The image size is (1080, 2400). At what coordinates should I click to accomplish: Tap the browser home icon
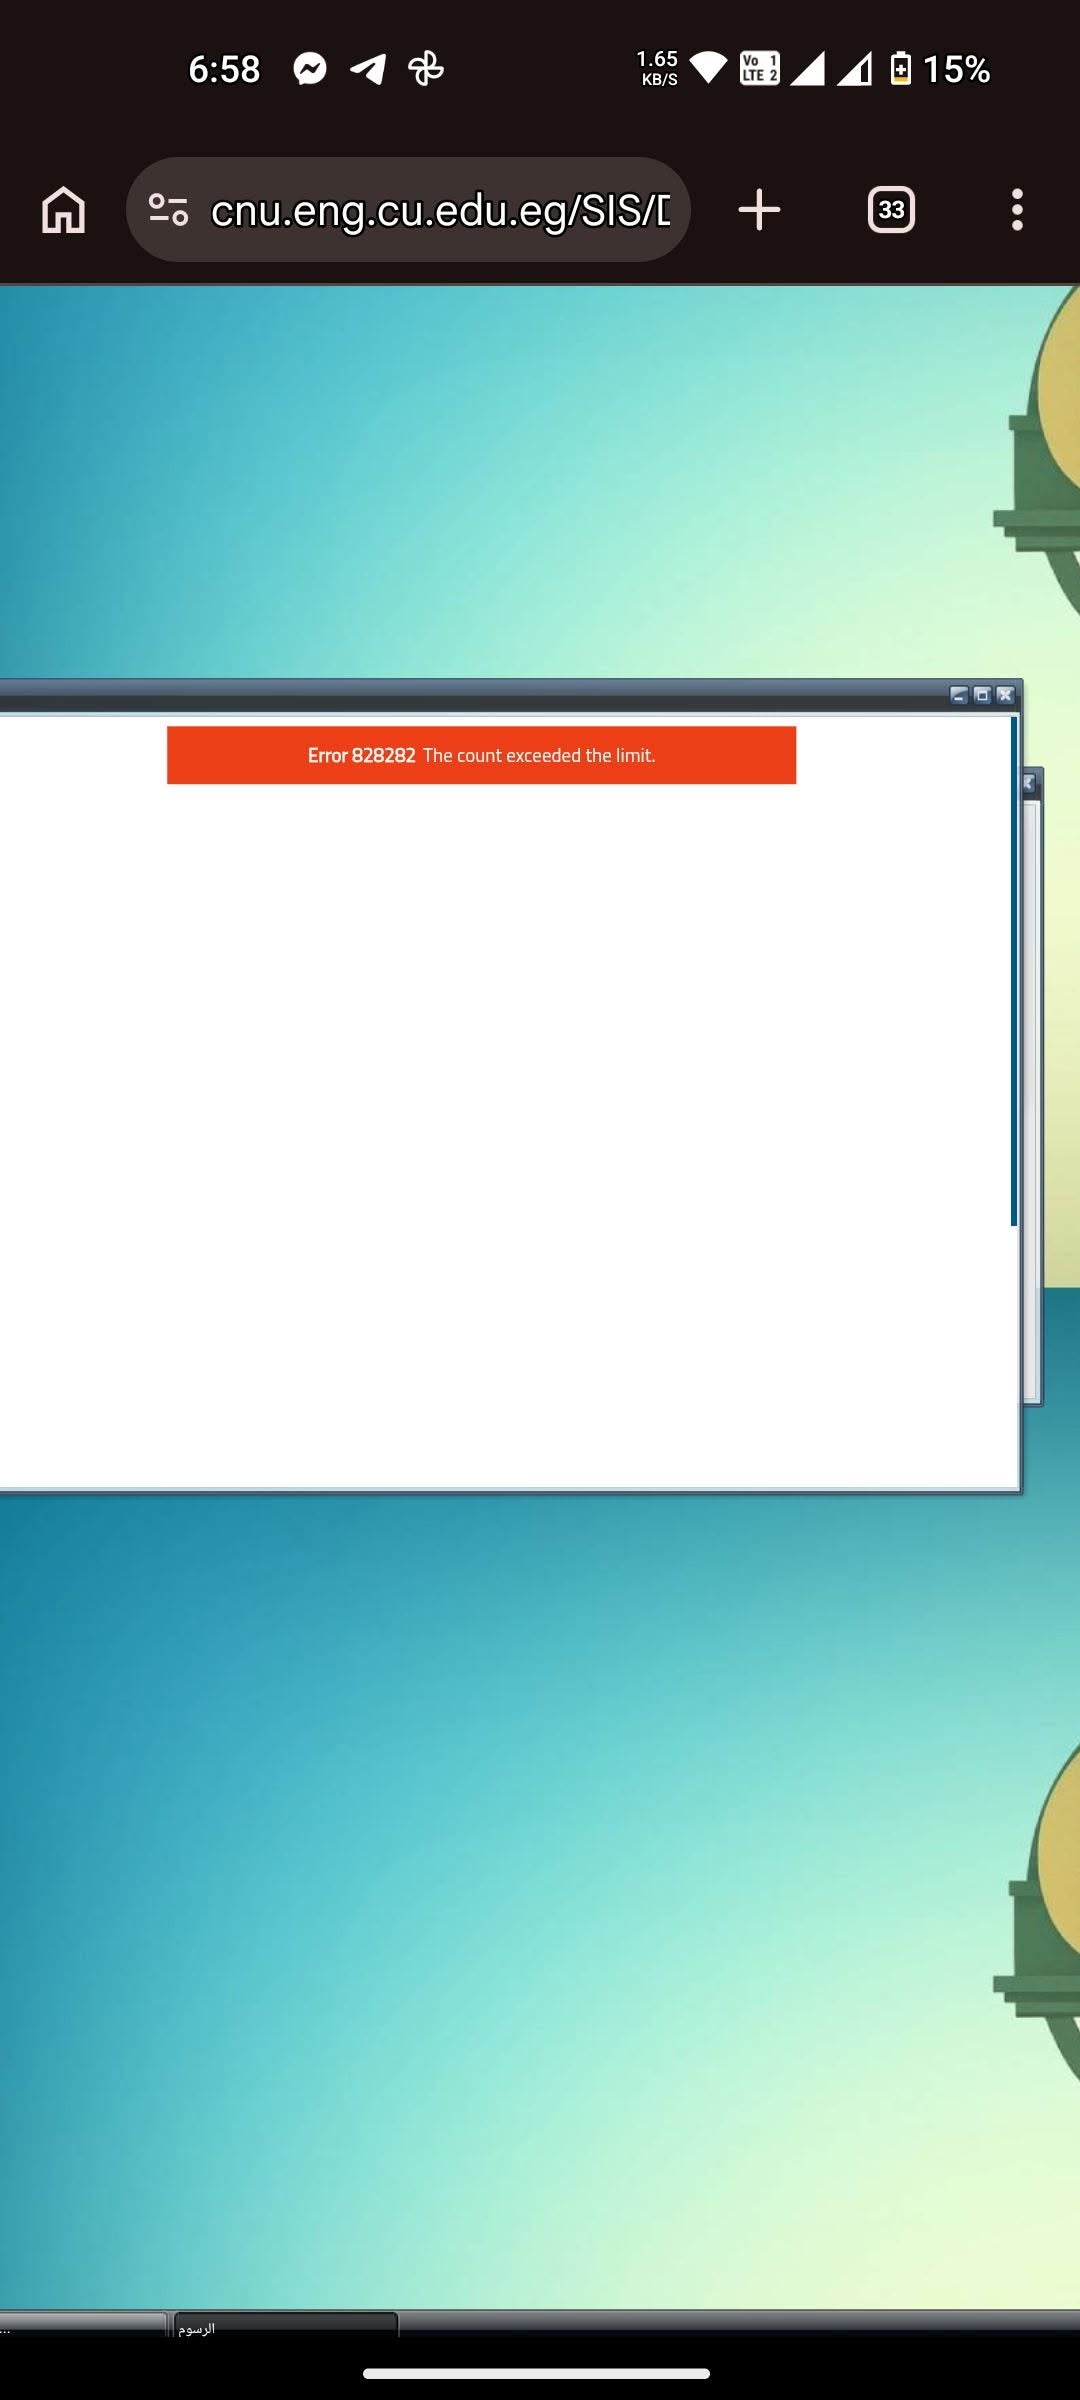(x=63, y=210)
